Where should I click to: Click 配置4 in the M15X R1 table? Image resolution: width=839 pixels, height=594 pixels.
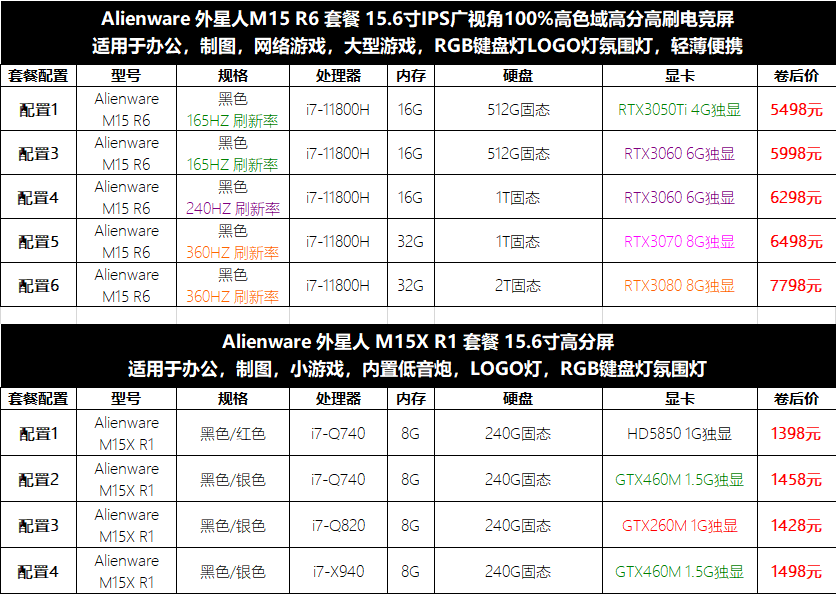tap(38, 572)
